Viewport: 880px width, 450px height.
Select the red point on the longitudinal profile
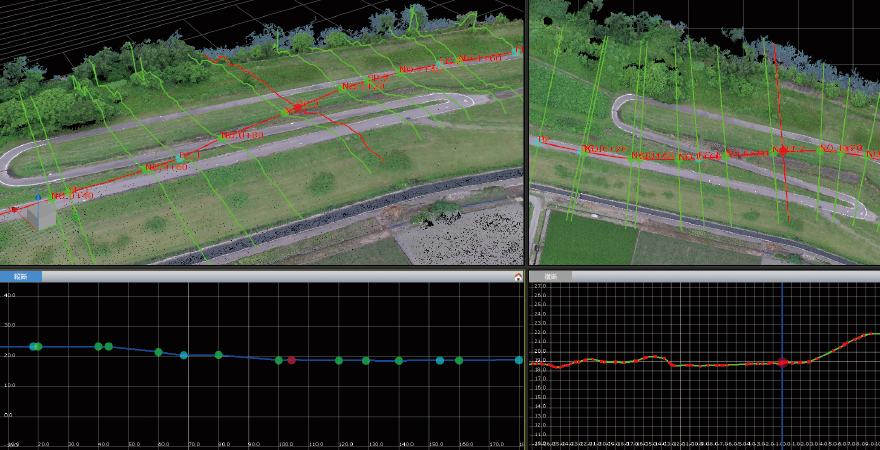(291, 360)
